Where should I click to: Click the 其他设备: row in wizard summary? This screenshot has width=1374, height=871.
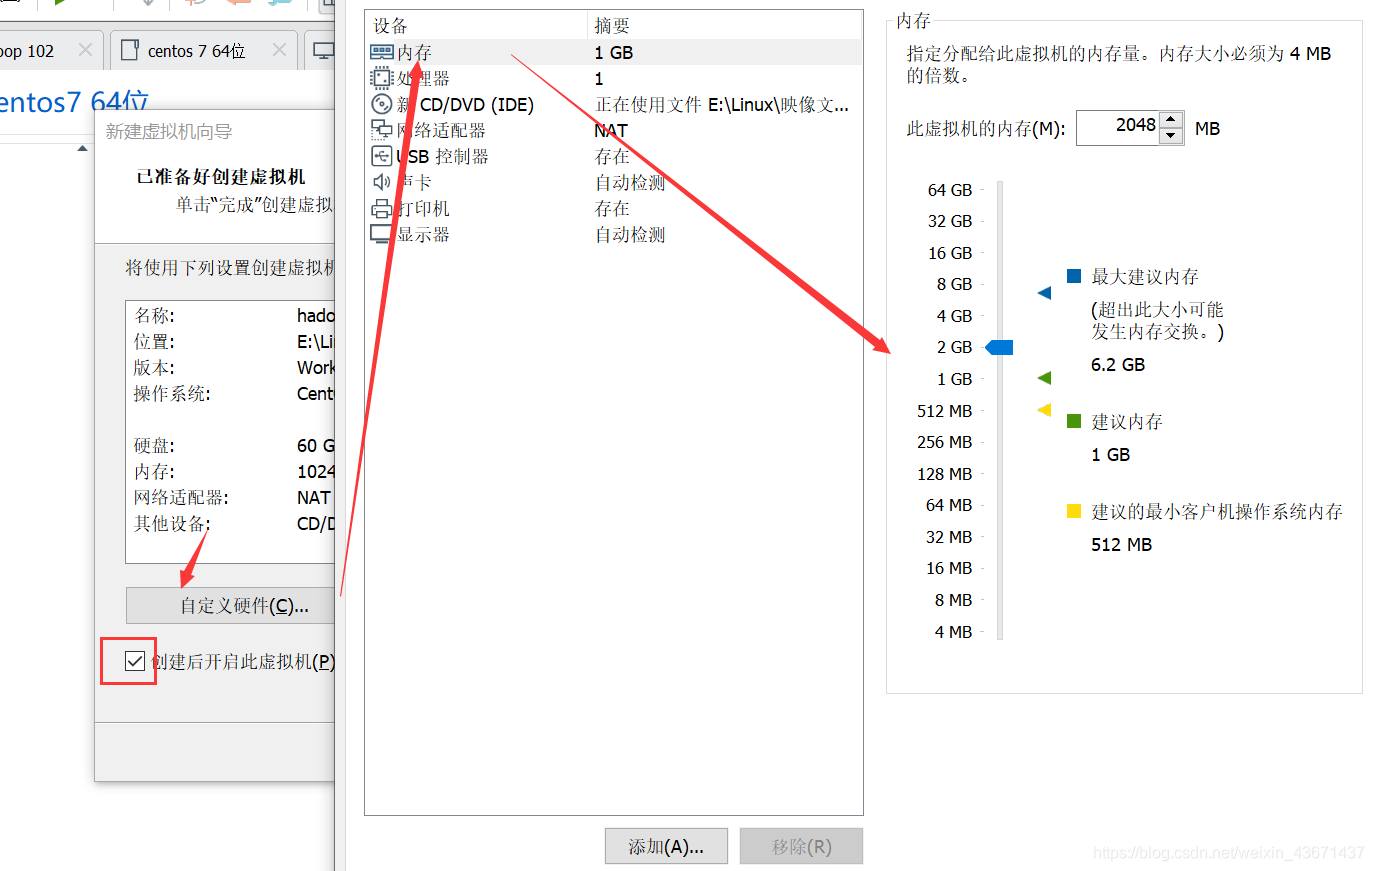232,523
